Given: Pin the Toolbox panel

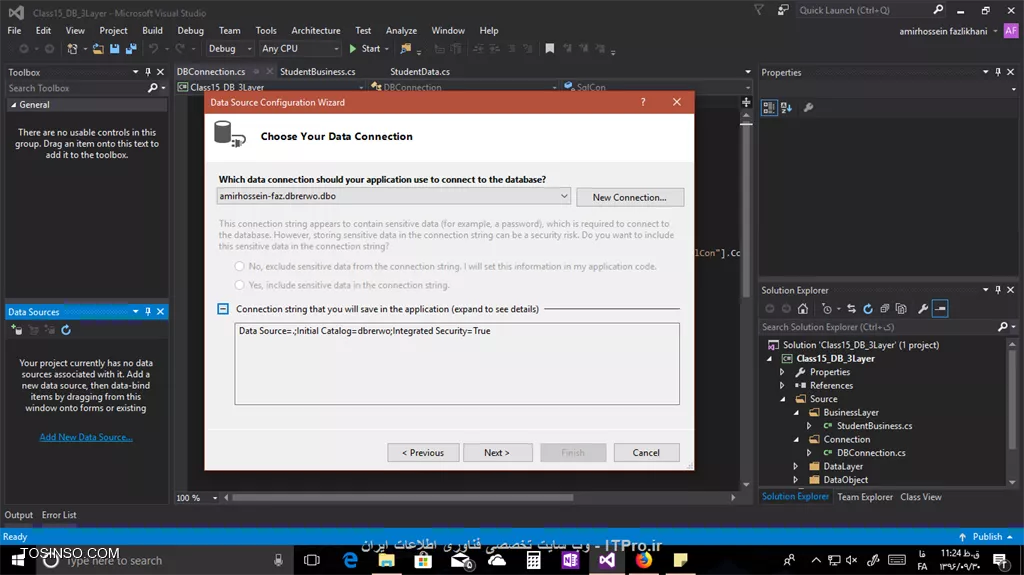Looking at the screenshot, I should 148,72.
